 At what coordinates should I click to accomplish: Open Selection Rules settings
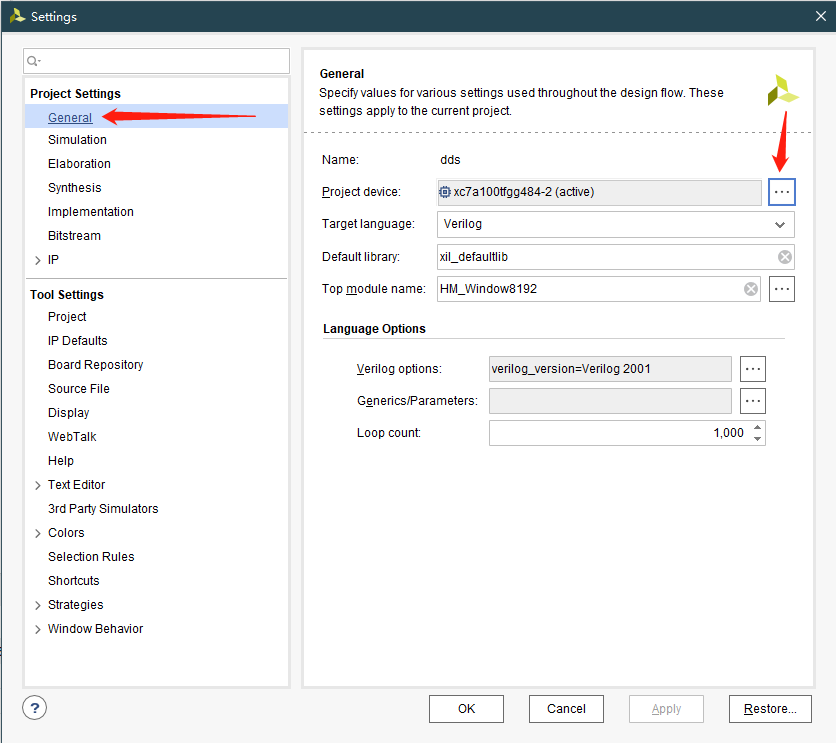pos(91,556)
